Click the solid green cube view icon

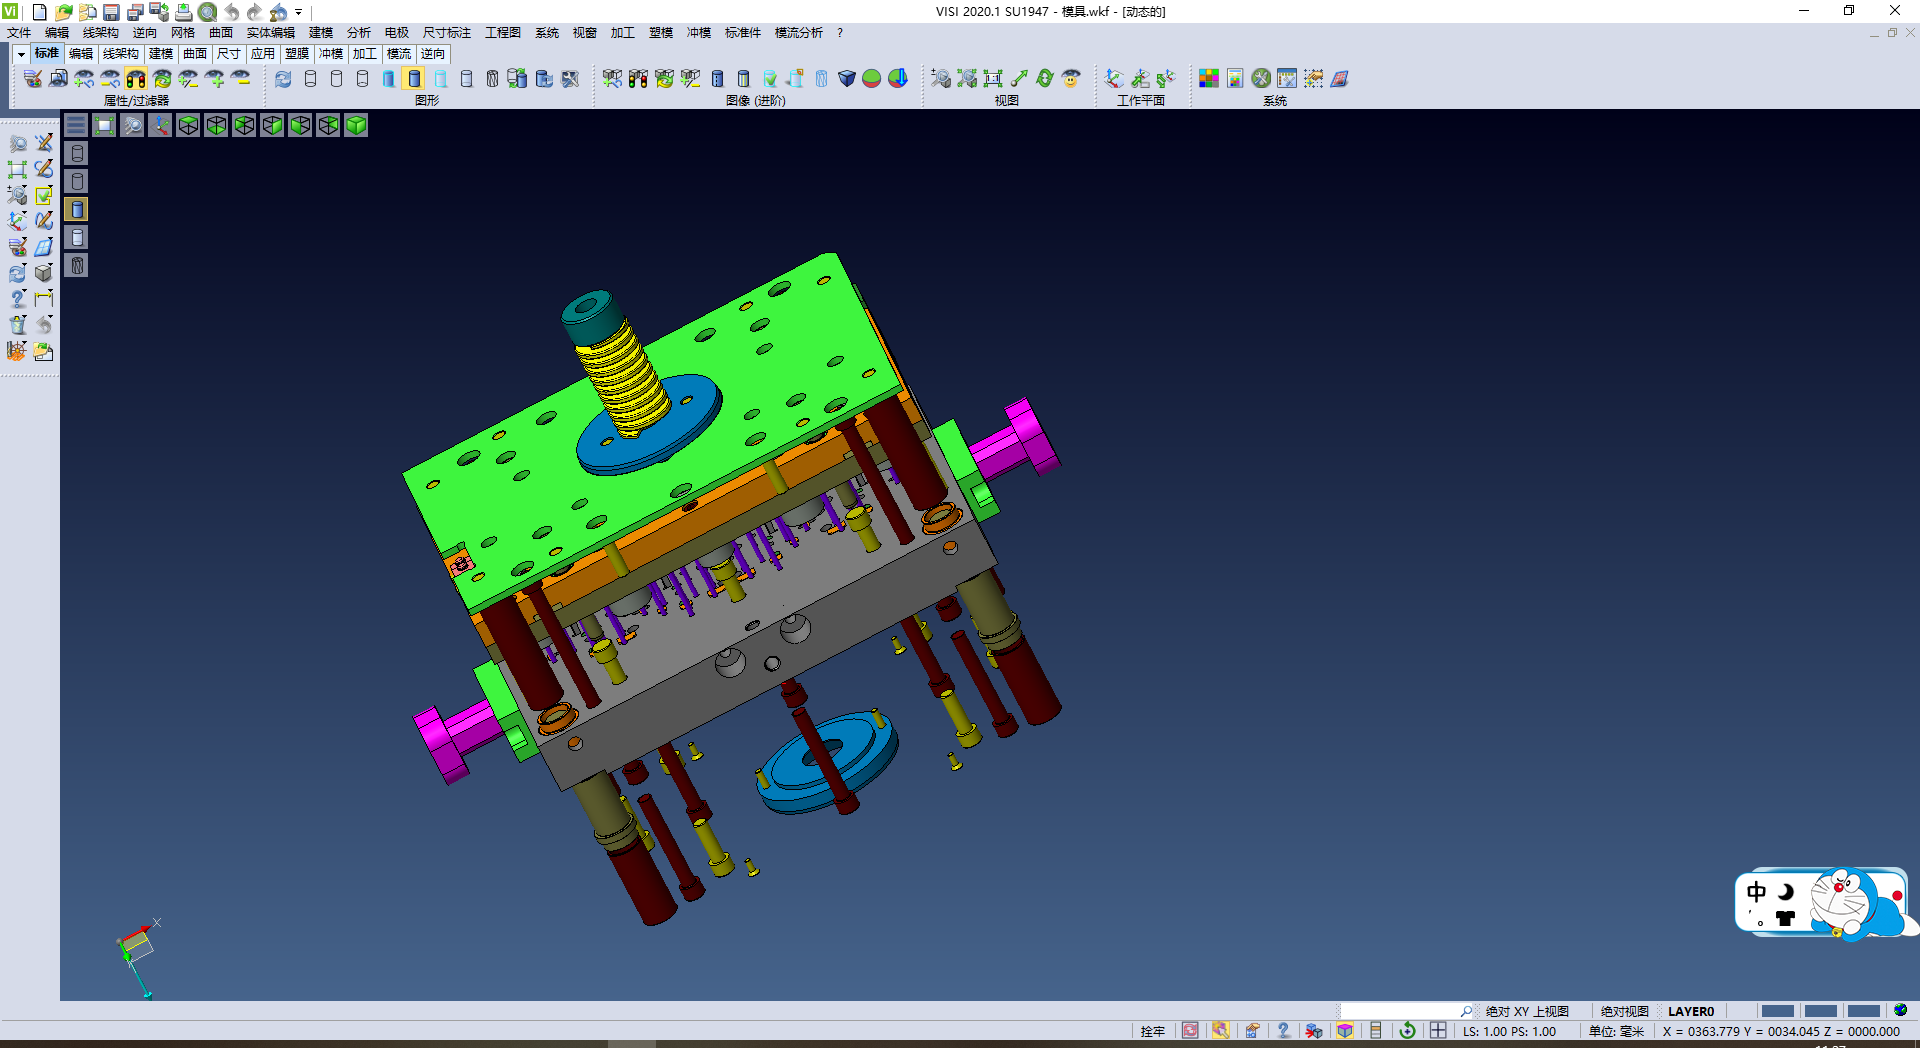click(x=356, y=125)
